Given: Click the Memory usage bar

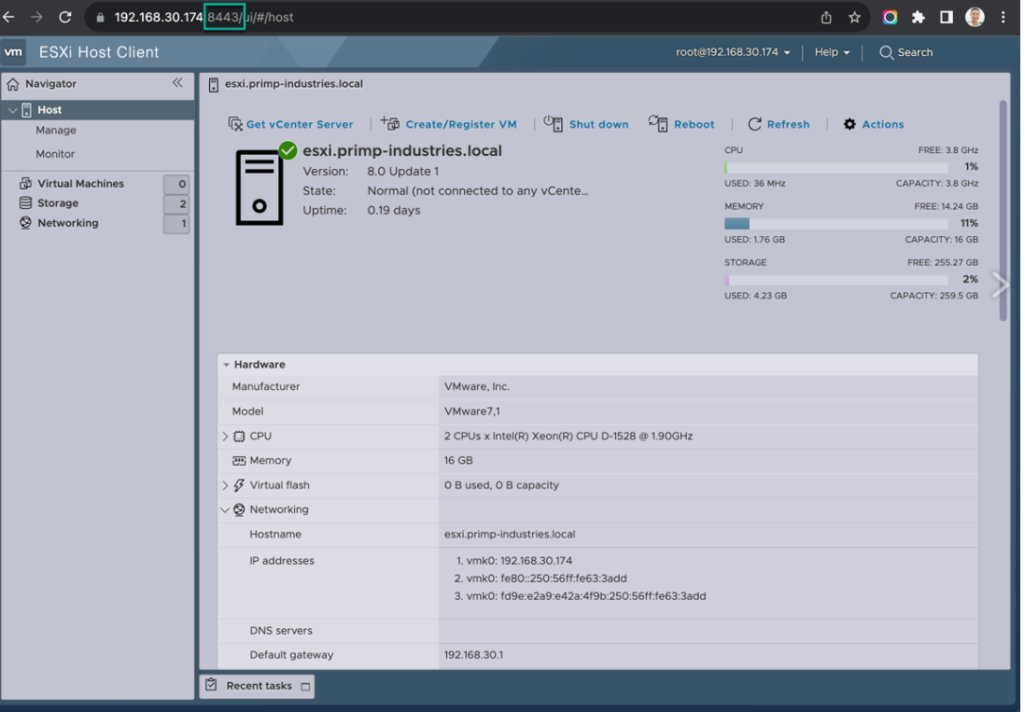Looking at the screenshot, I should point(836,223).
